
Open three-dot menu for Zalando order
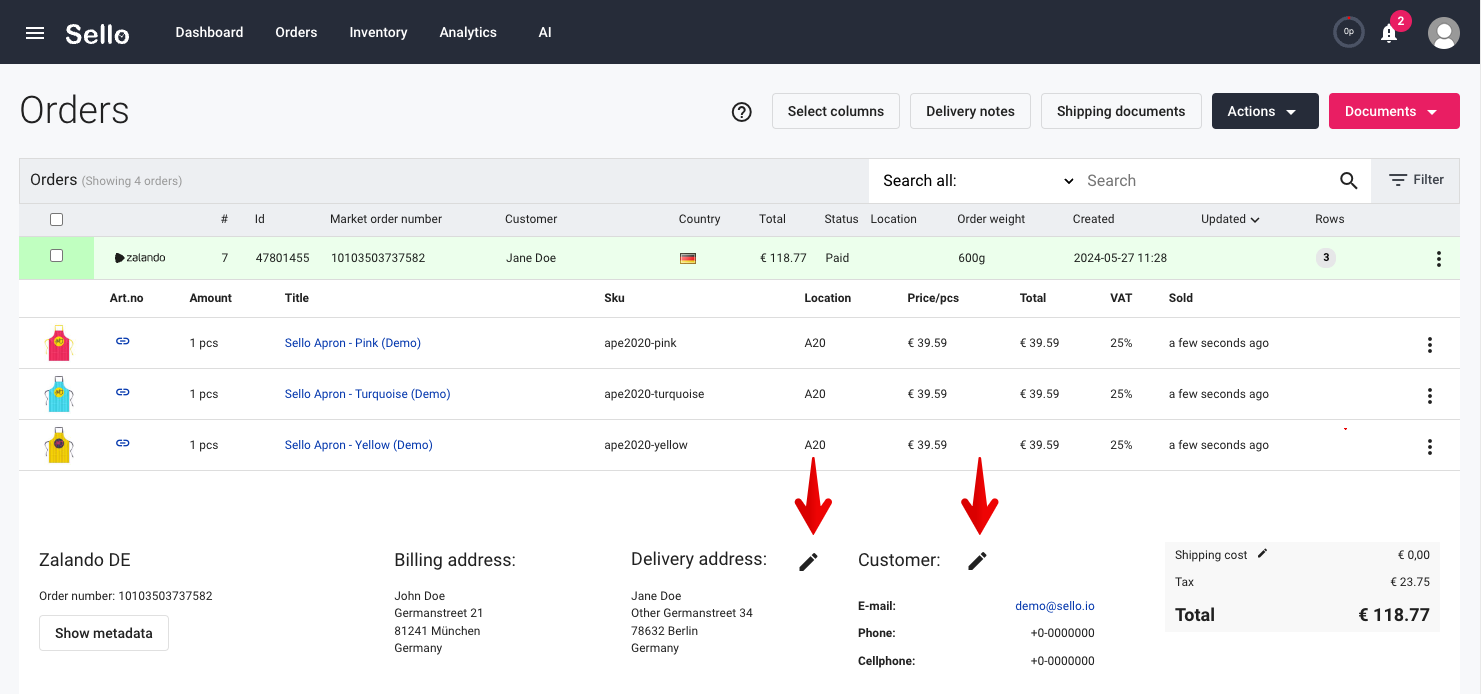click(1438, 259)
